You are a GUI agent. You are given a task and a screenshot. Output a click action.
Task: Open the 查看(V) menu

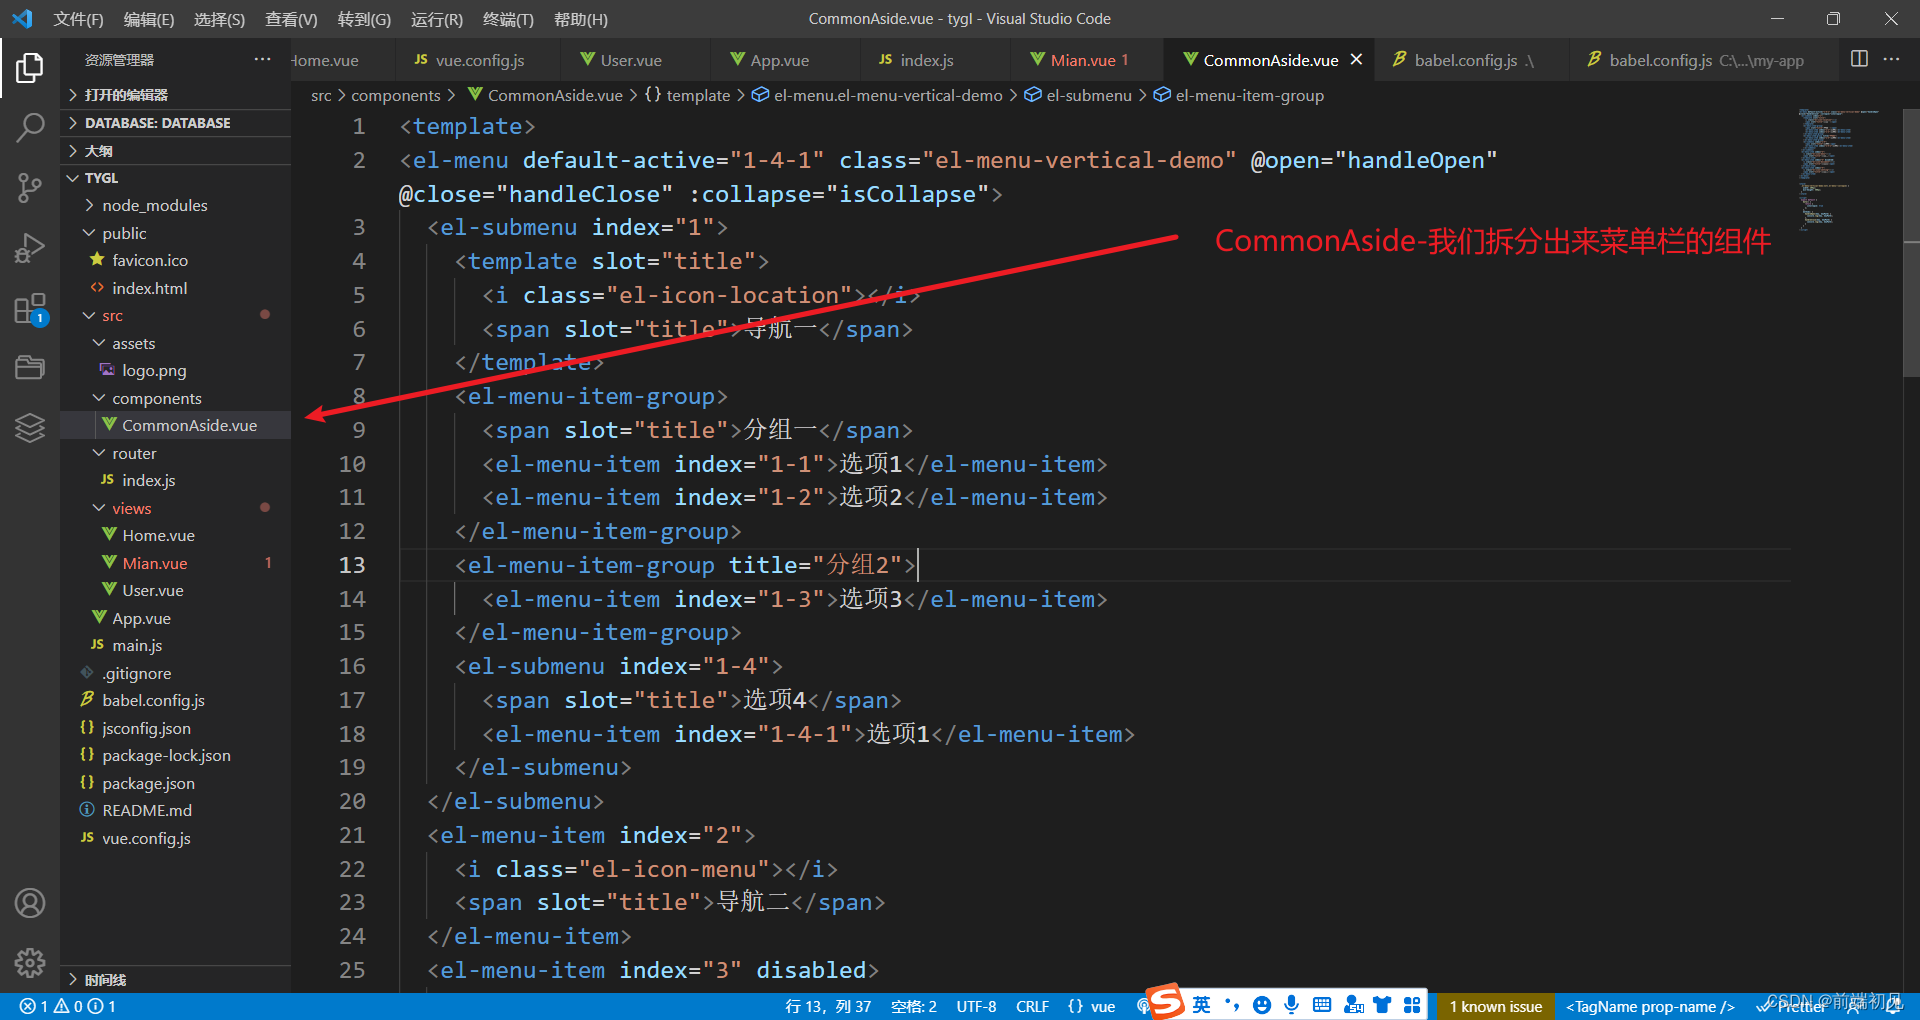[x=290, y=19]
